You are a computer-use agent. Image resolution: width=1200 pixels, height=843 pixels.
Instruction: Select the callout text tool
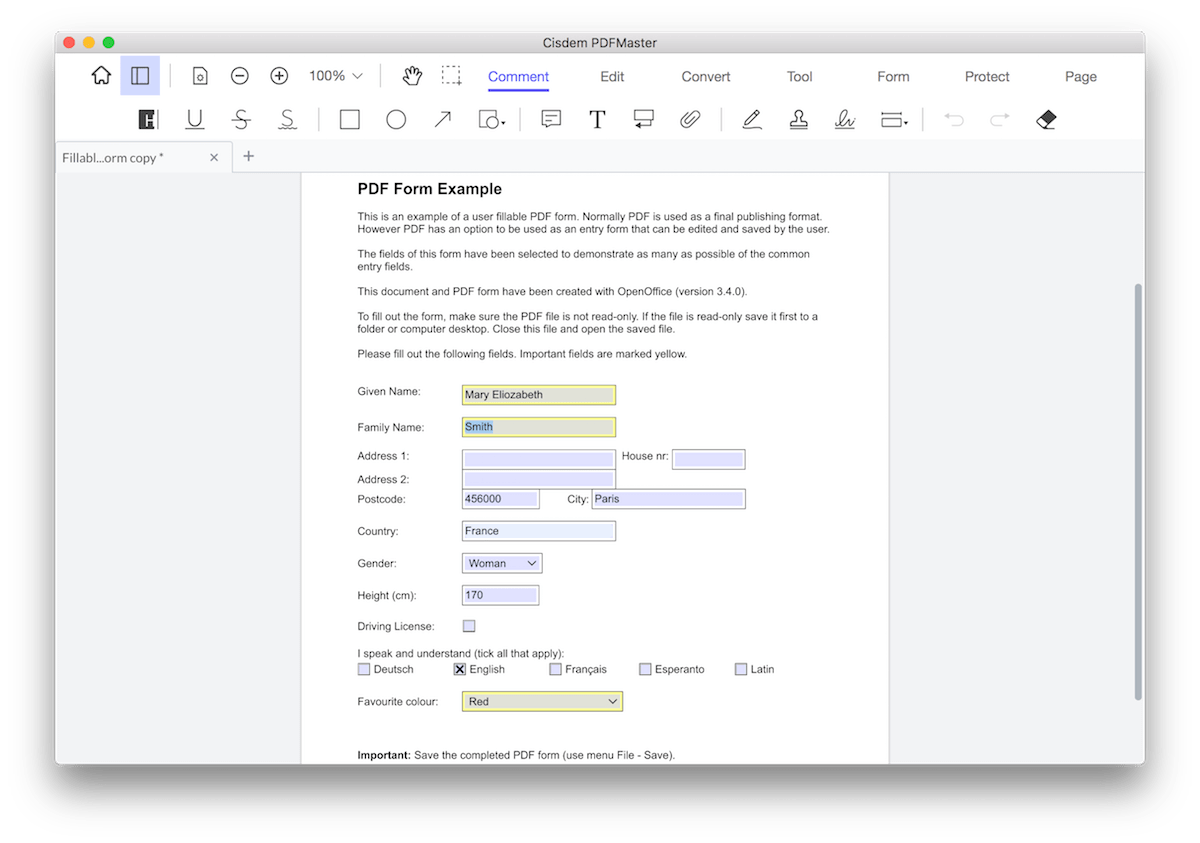coord(643,120)
